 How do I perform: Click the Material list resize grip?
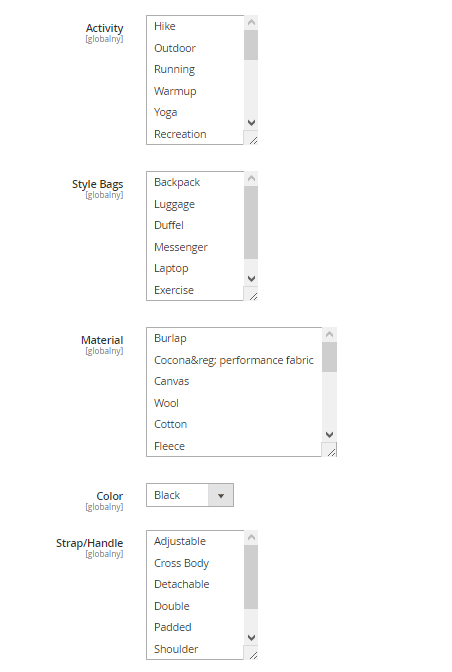tap(329, 449)
